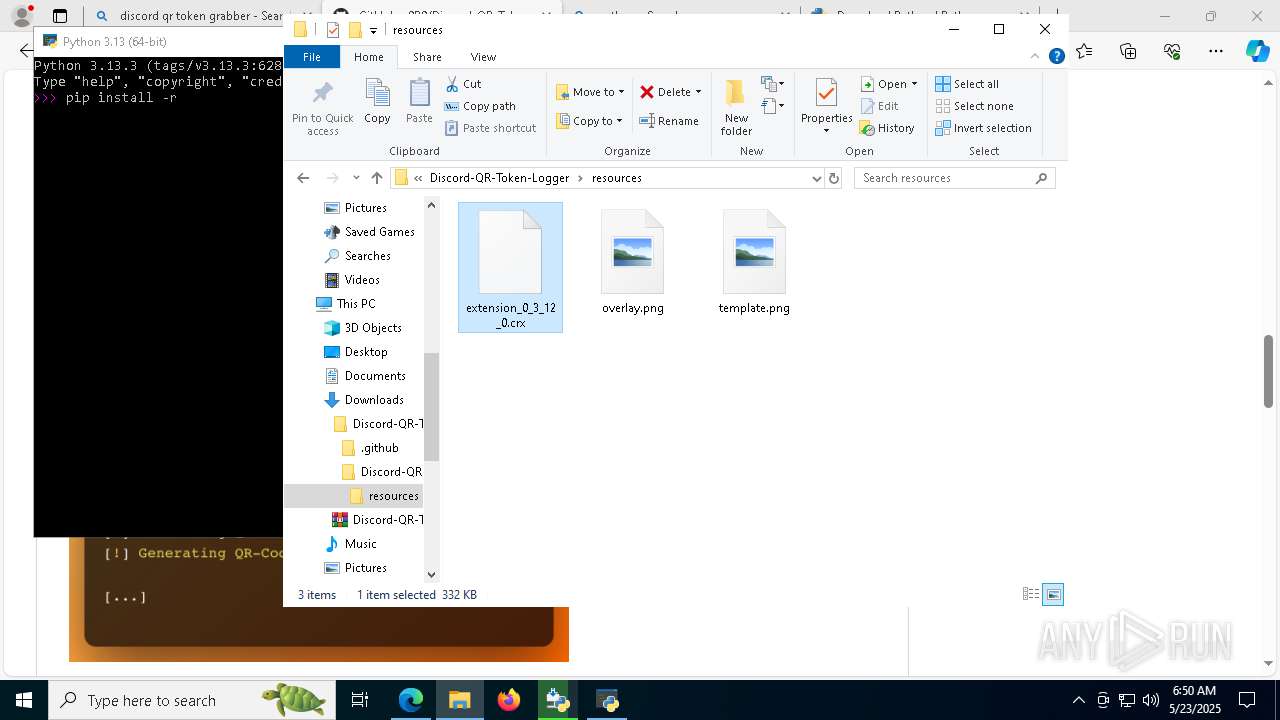Select Documents in navigation pane
The image size is (1280, 720).
point(365,376)
